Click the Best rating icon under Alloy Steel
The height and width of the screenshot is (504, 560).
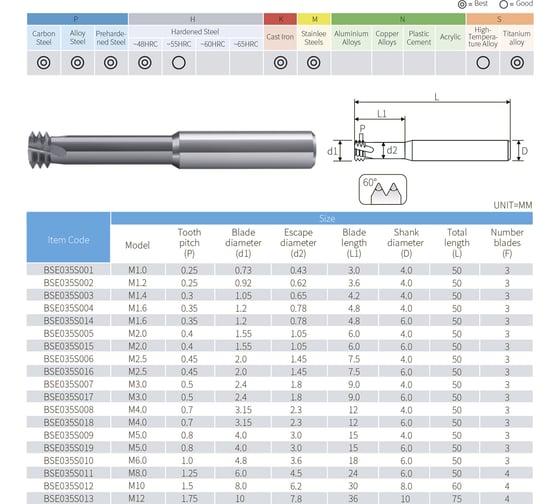pyautogui.click(x=78, y=63)
